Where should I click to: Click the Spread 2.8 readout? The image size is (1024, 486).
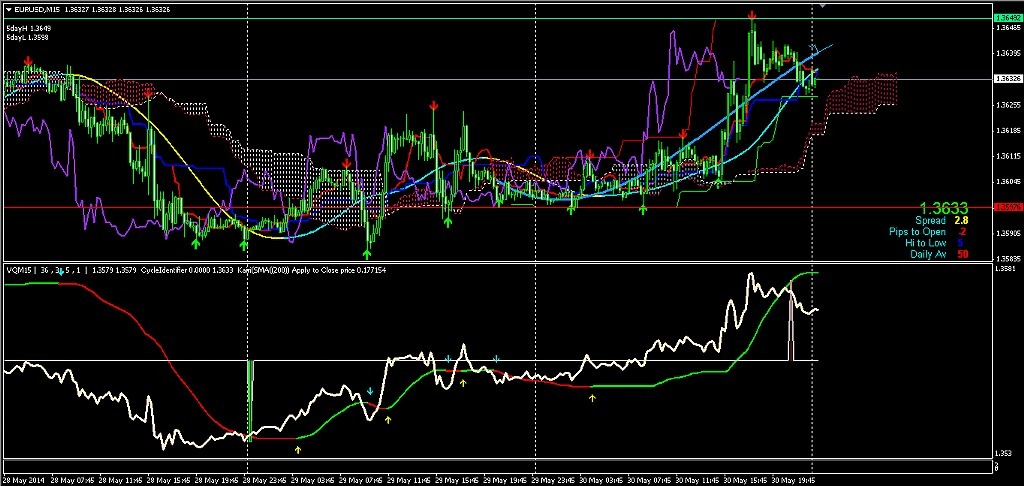[x=940, y=221]
